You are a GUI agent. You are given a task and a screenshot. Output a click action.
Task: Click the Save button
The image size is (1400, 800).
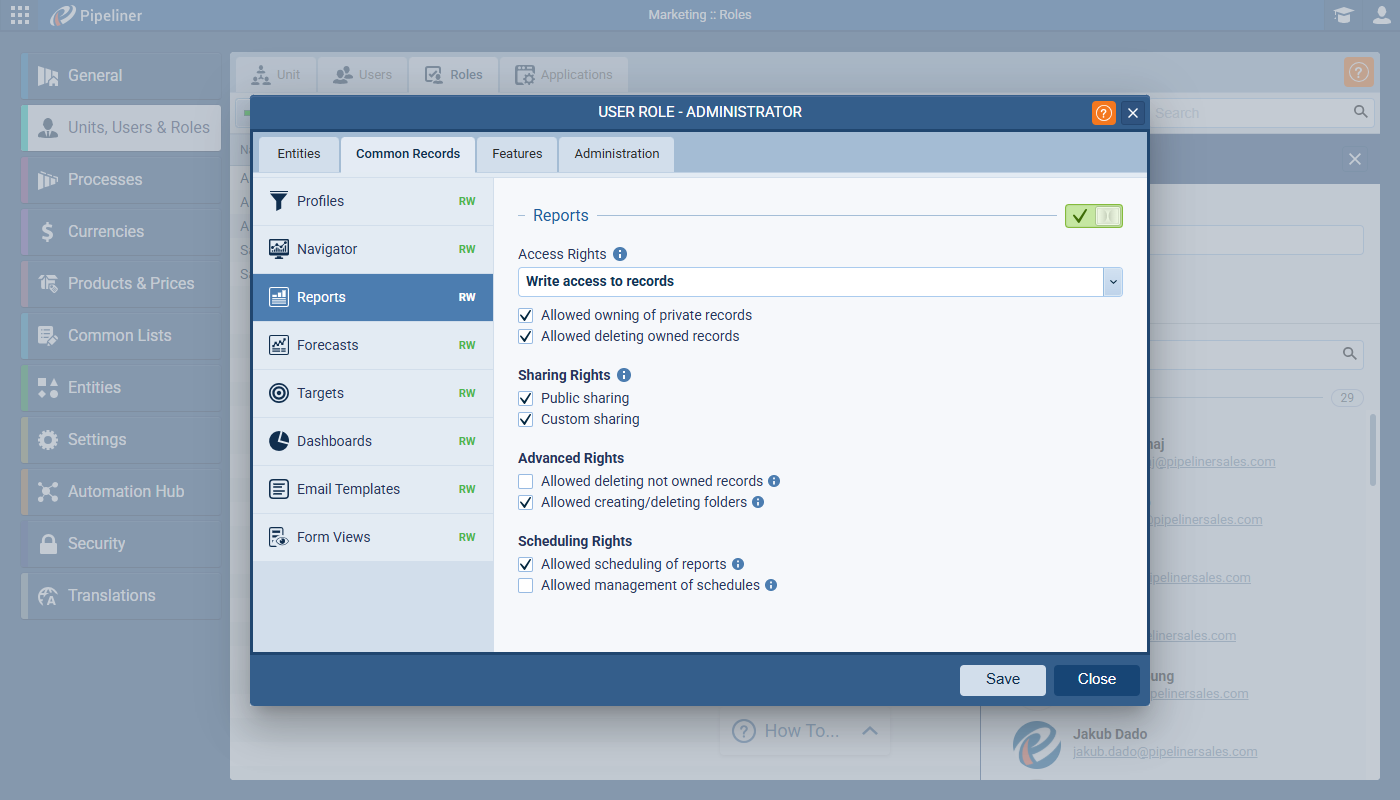click(1002, 679)
